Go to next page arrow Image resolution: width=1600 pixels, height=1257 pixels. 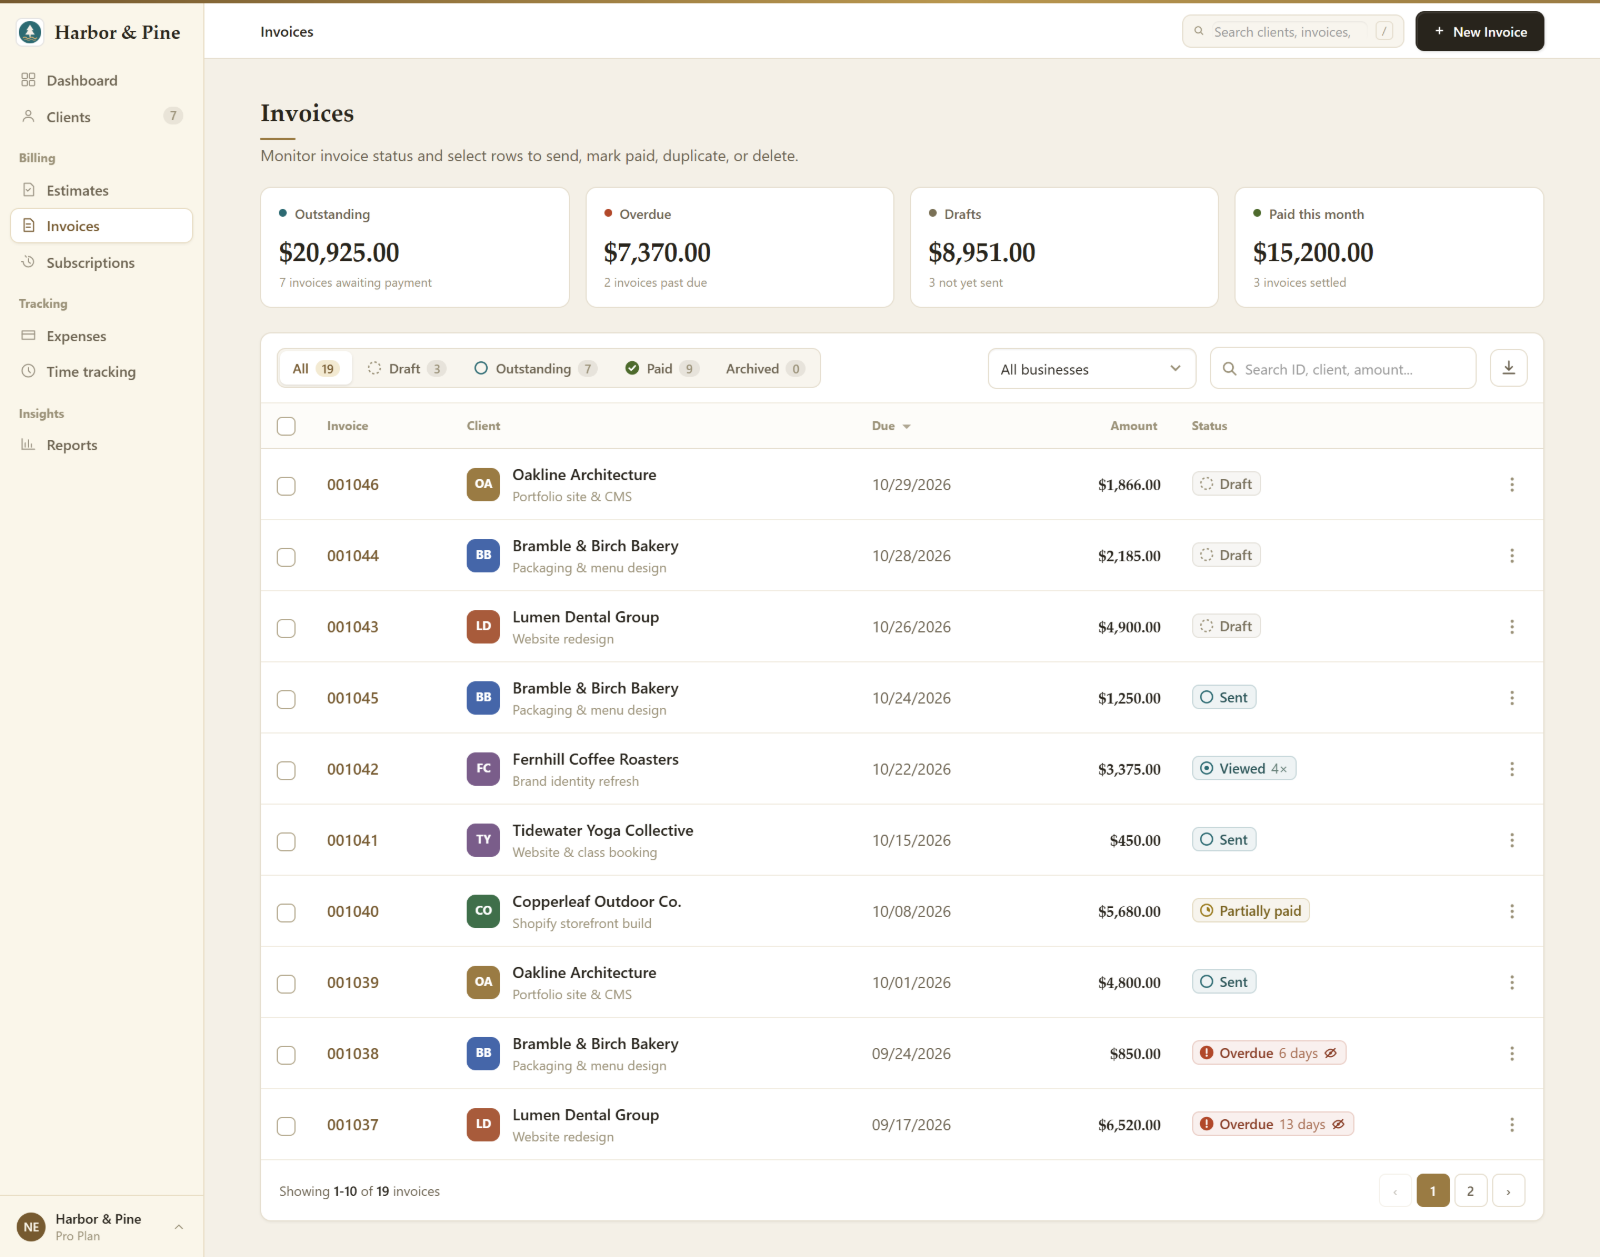coord(1508,1191)
